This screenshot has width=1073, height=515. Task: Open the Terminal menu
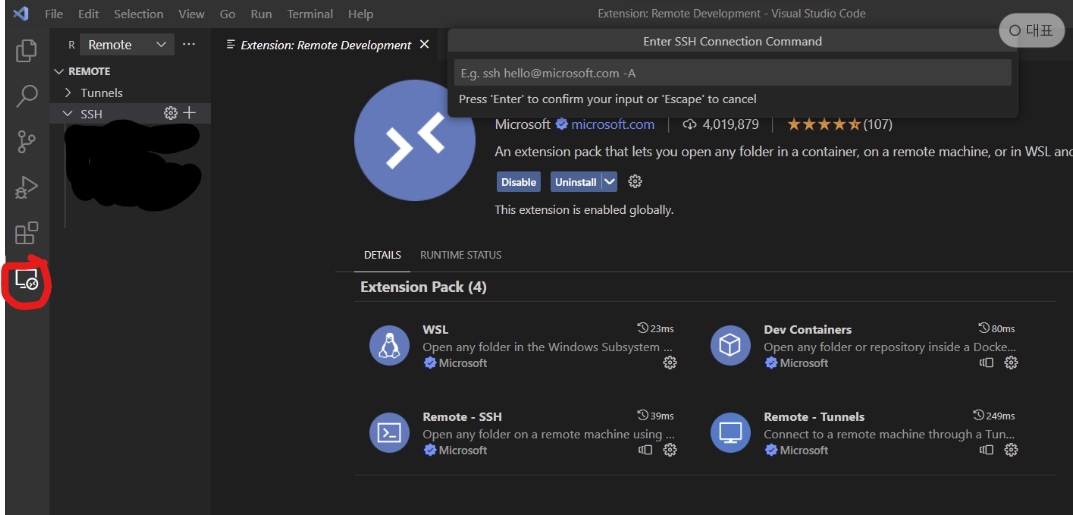point(311,14)
